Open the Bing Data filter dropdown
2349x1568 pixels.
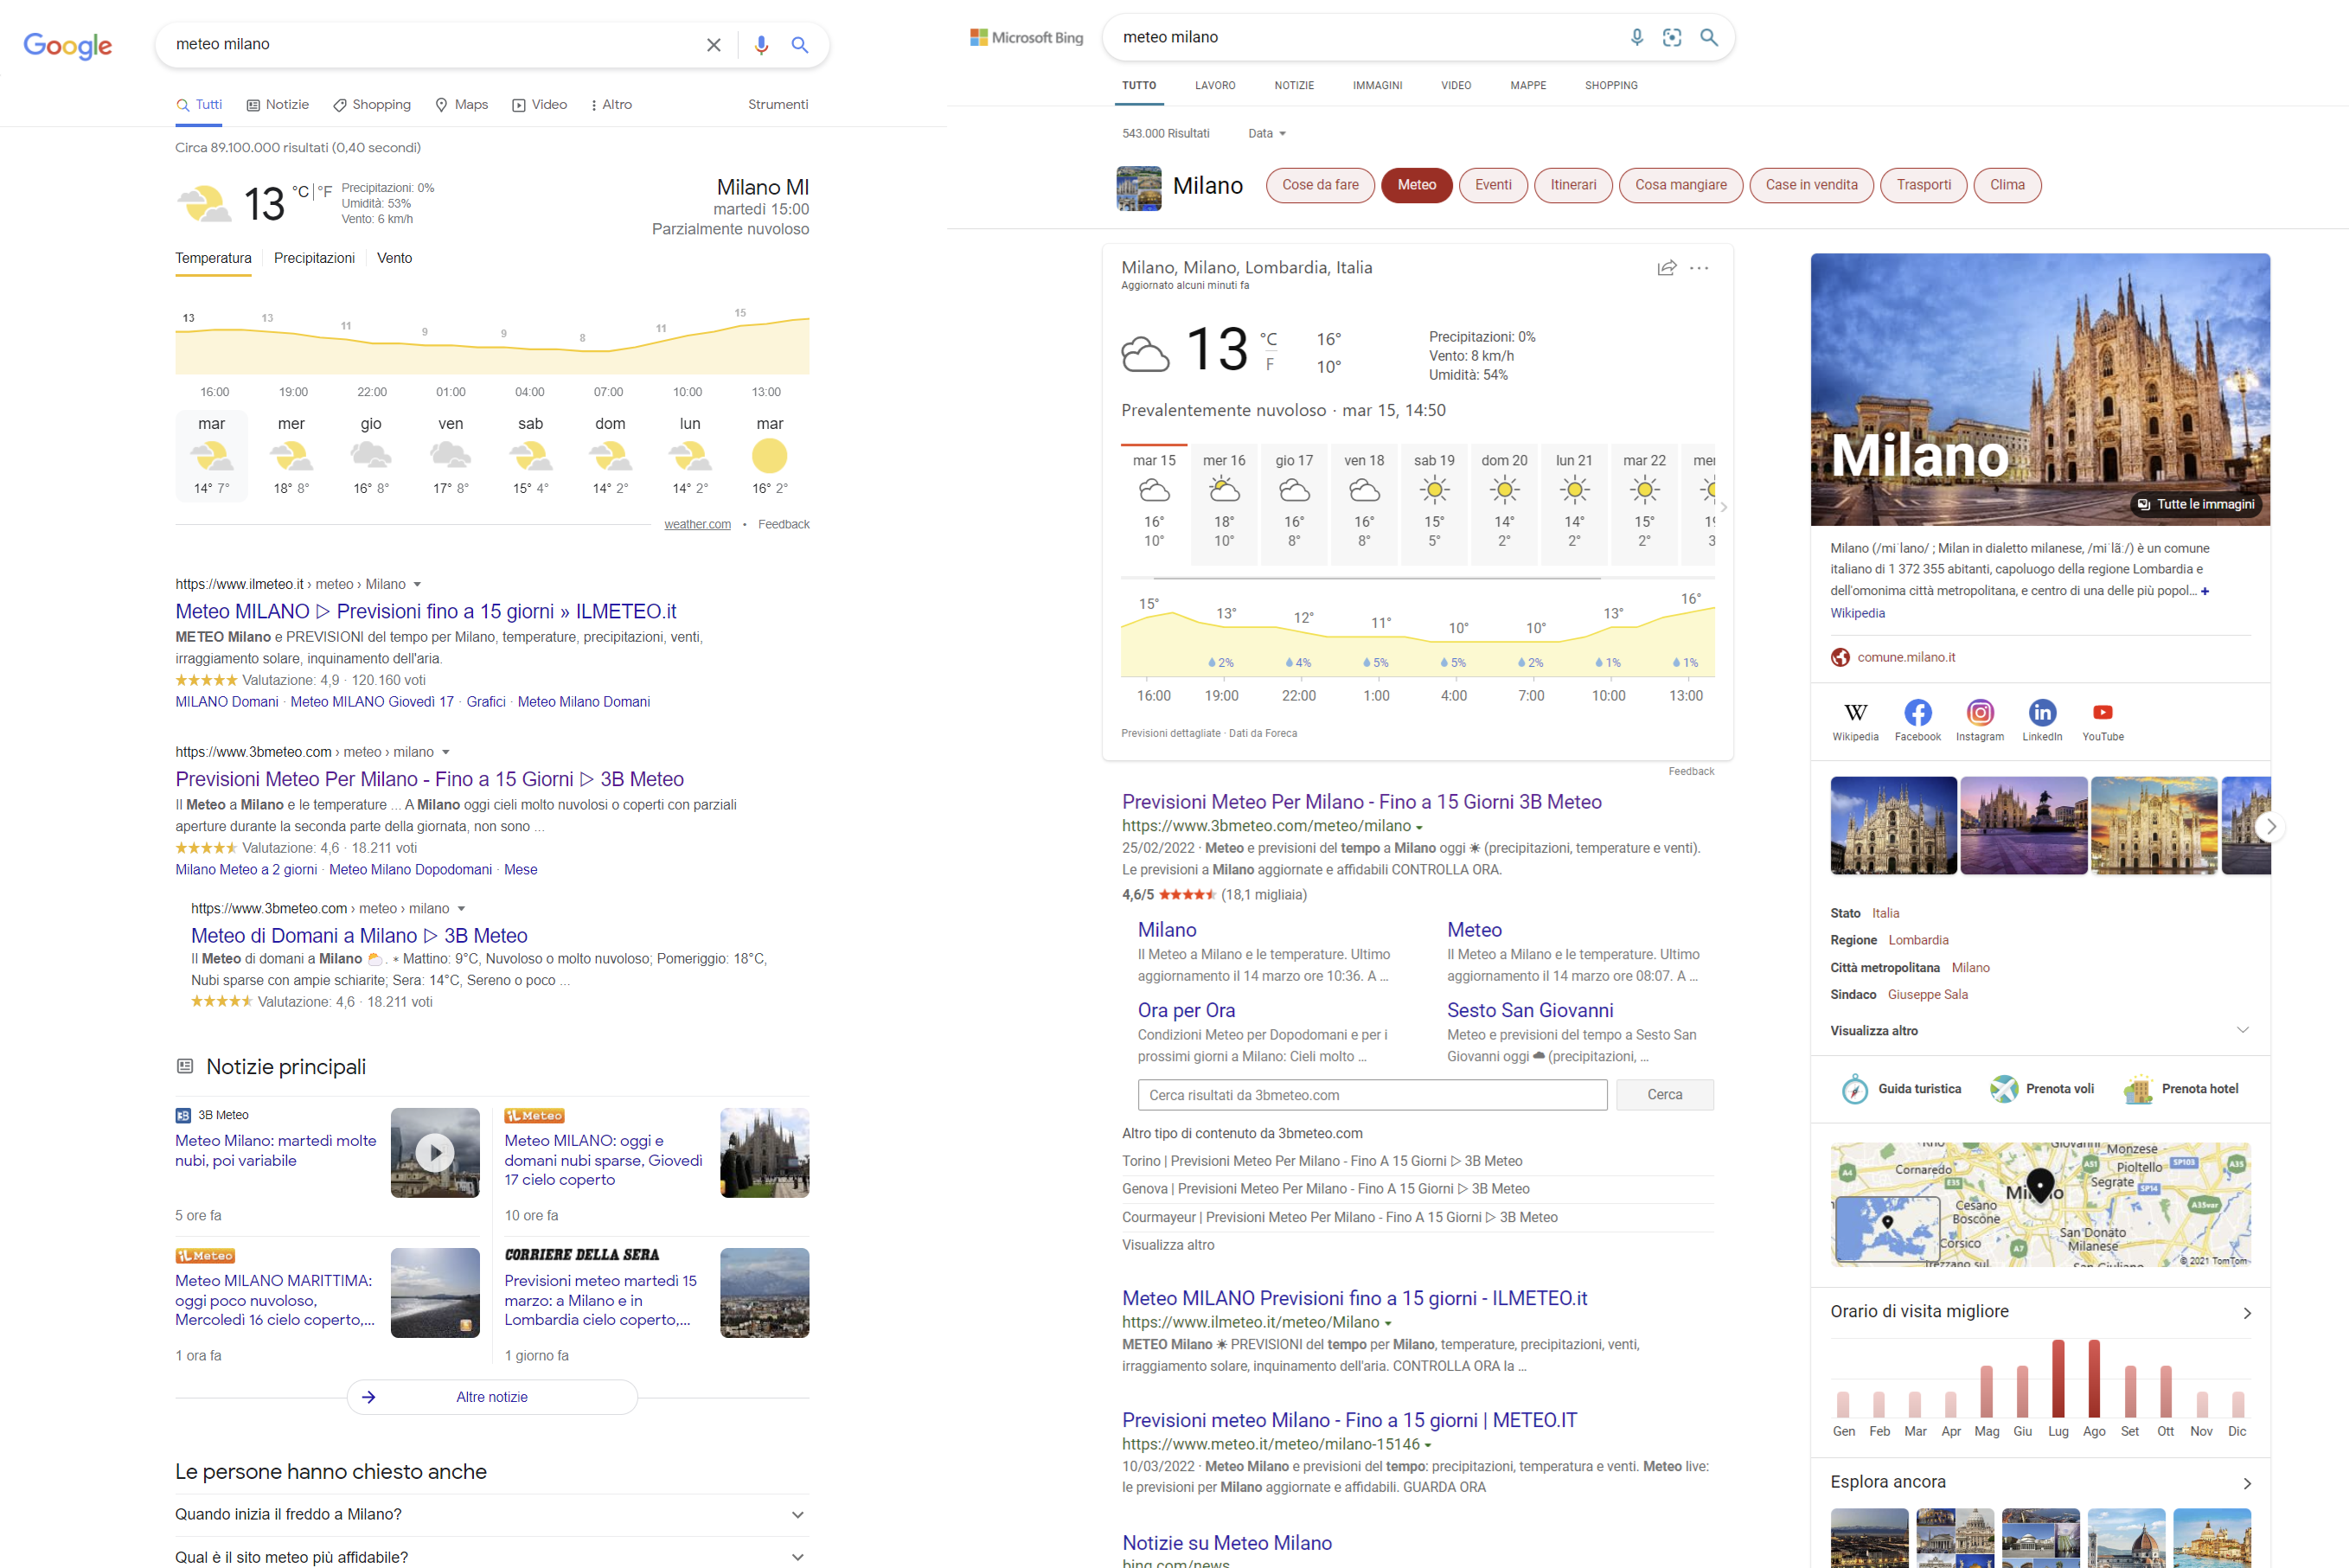tap(1267, 133)
